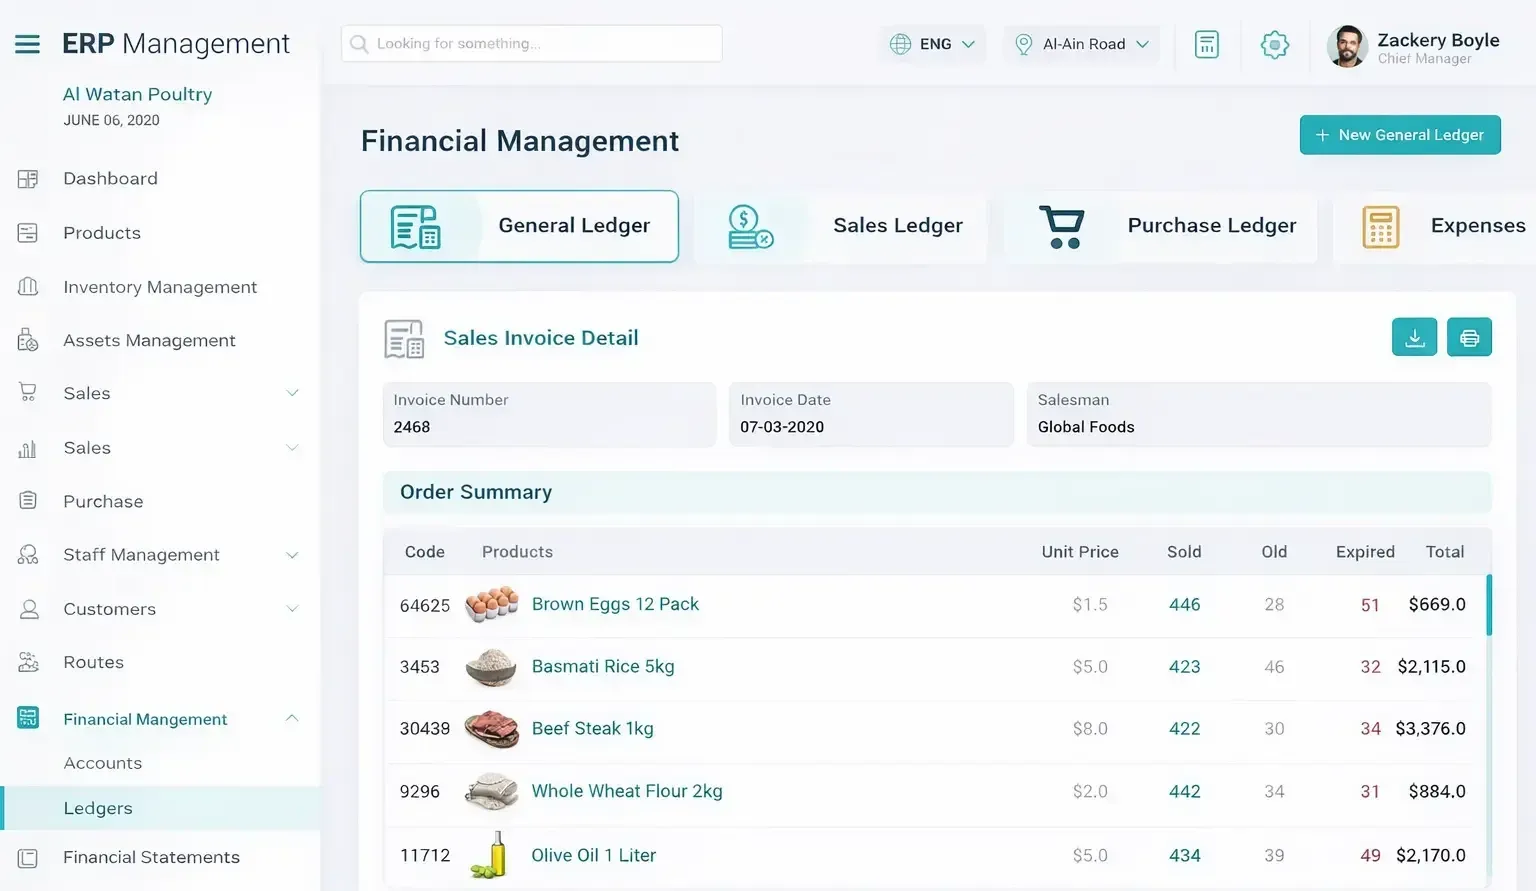Open the Brown Eggs 12 Pack link
The height and width of the screenshot is (891, 1536).
[x=615, y=604]
